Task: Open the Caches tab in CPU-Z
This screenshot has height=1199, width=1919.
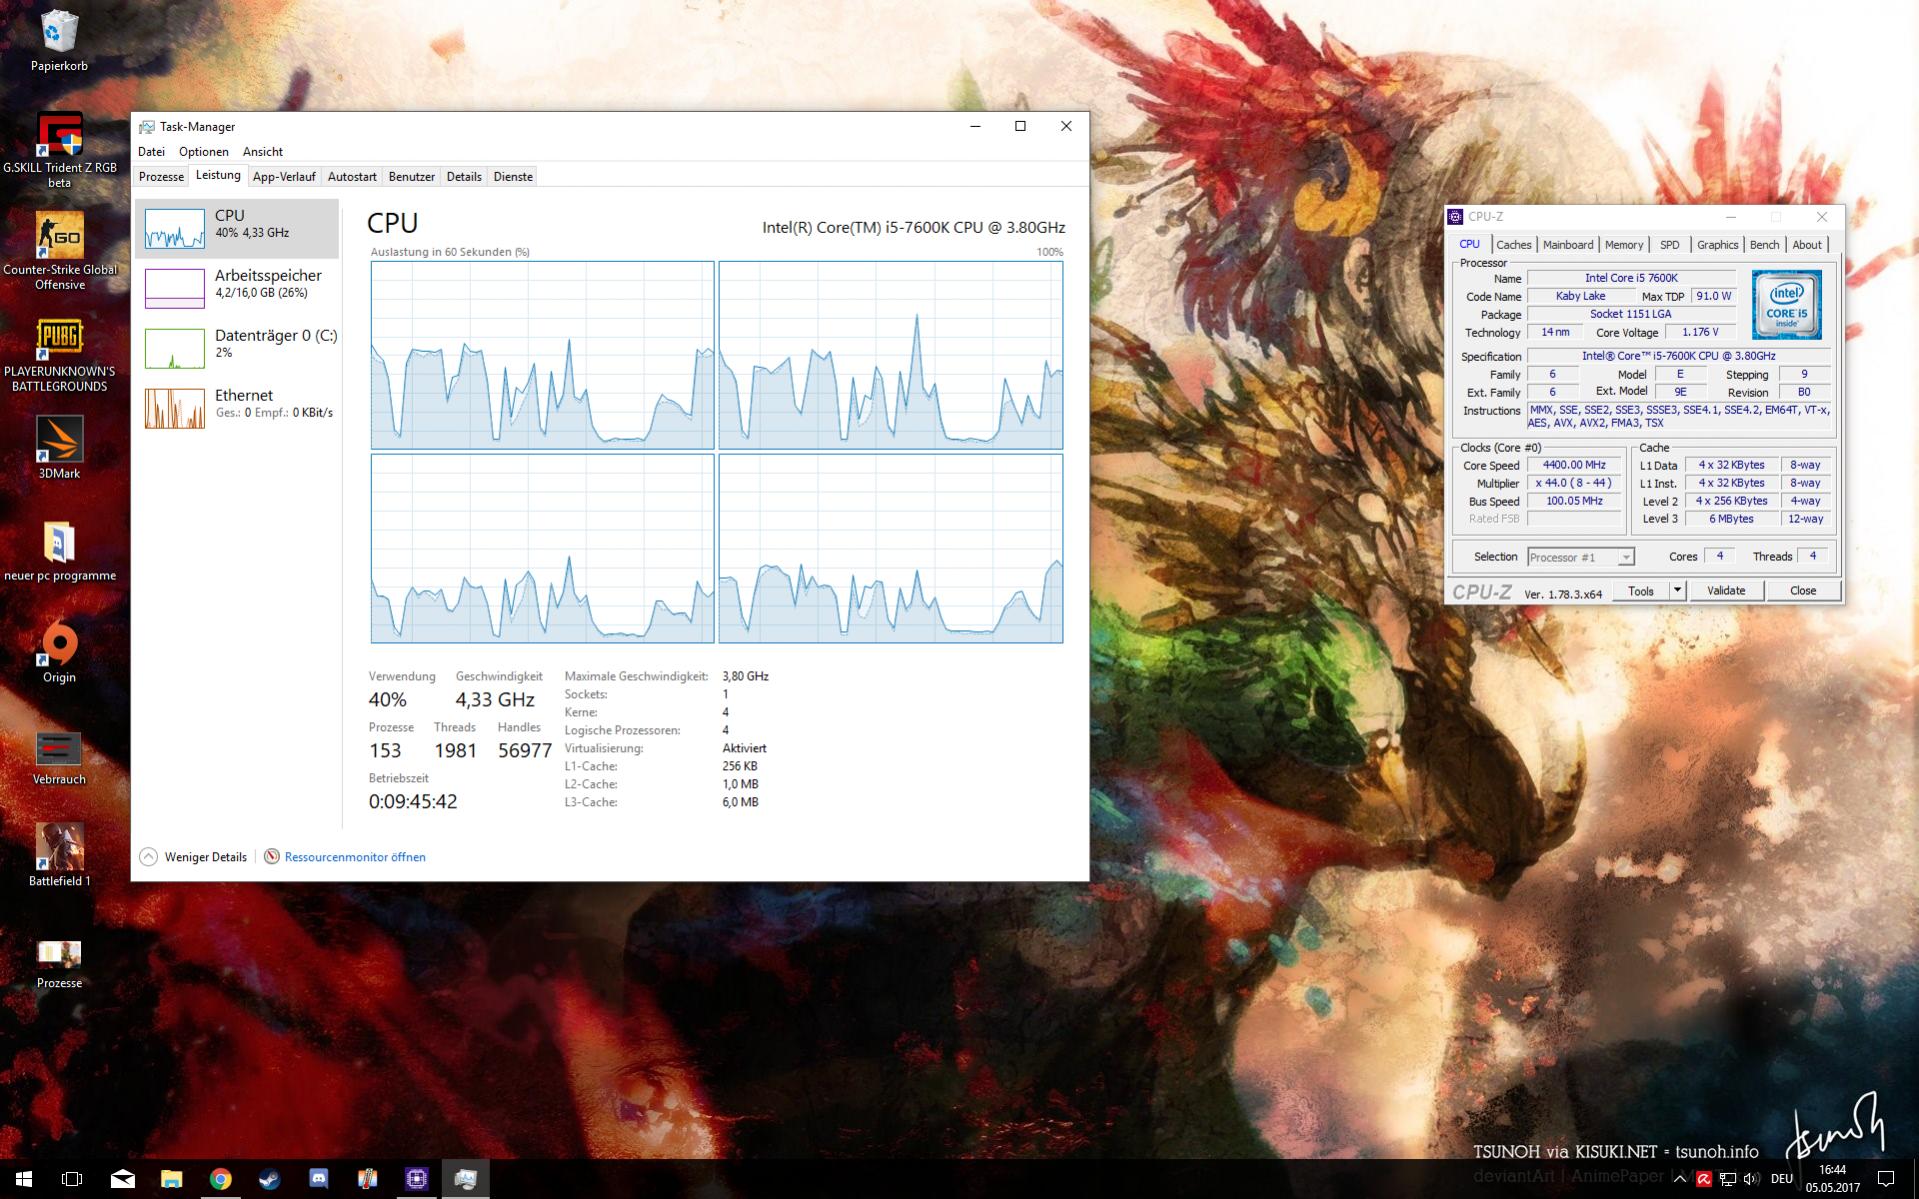Action: click(1514, 245)
